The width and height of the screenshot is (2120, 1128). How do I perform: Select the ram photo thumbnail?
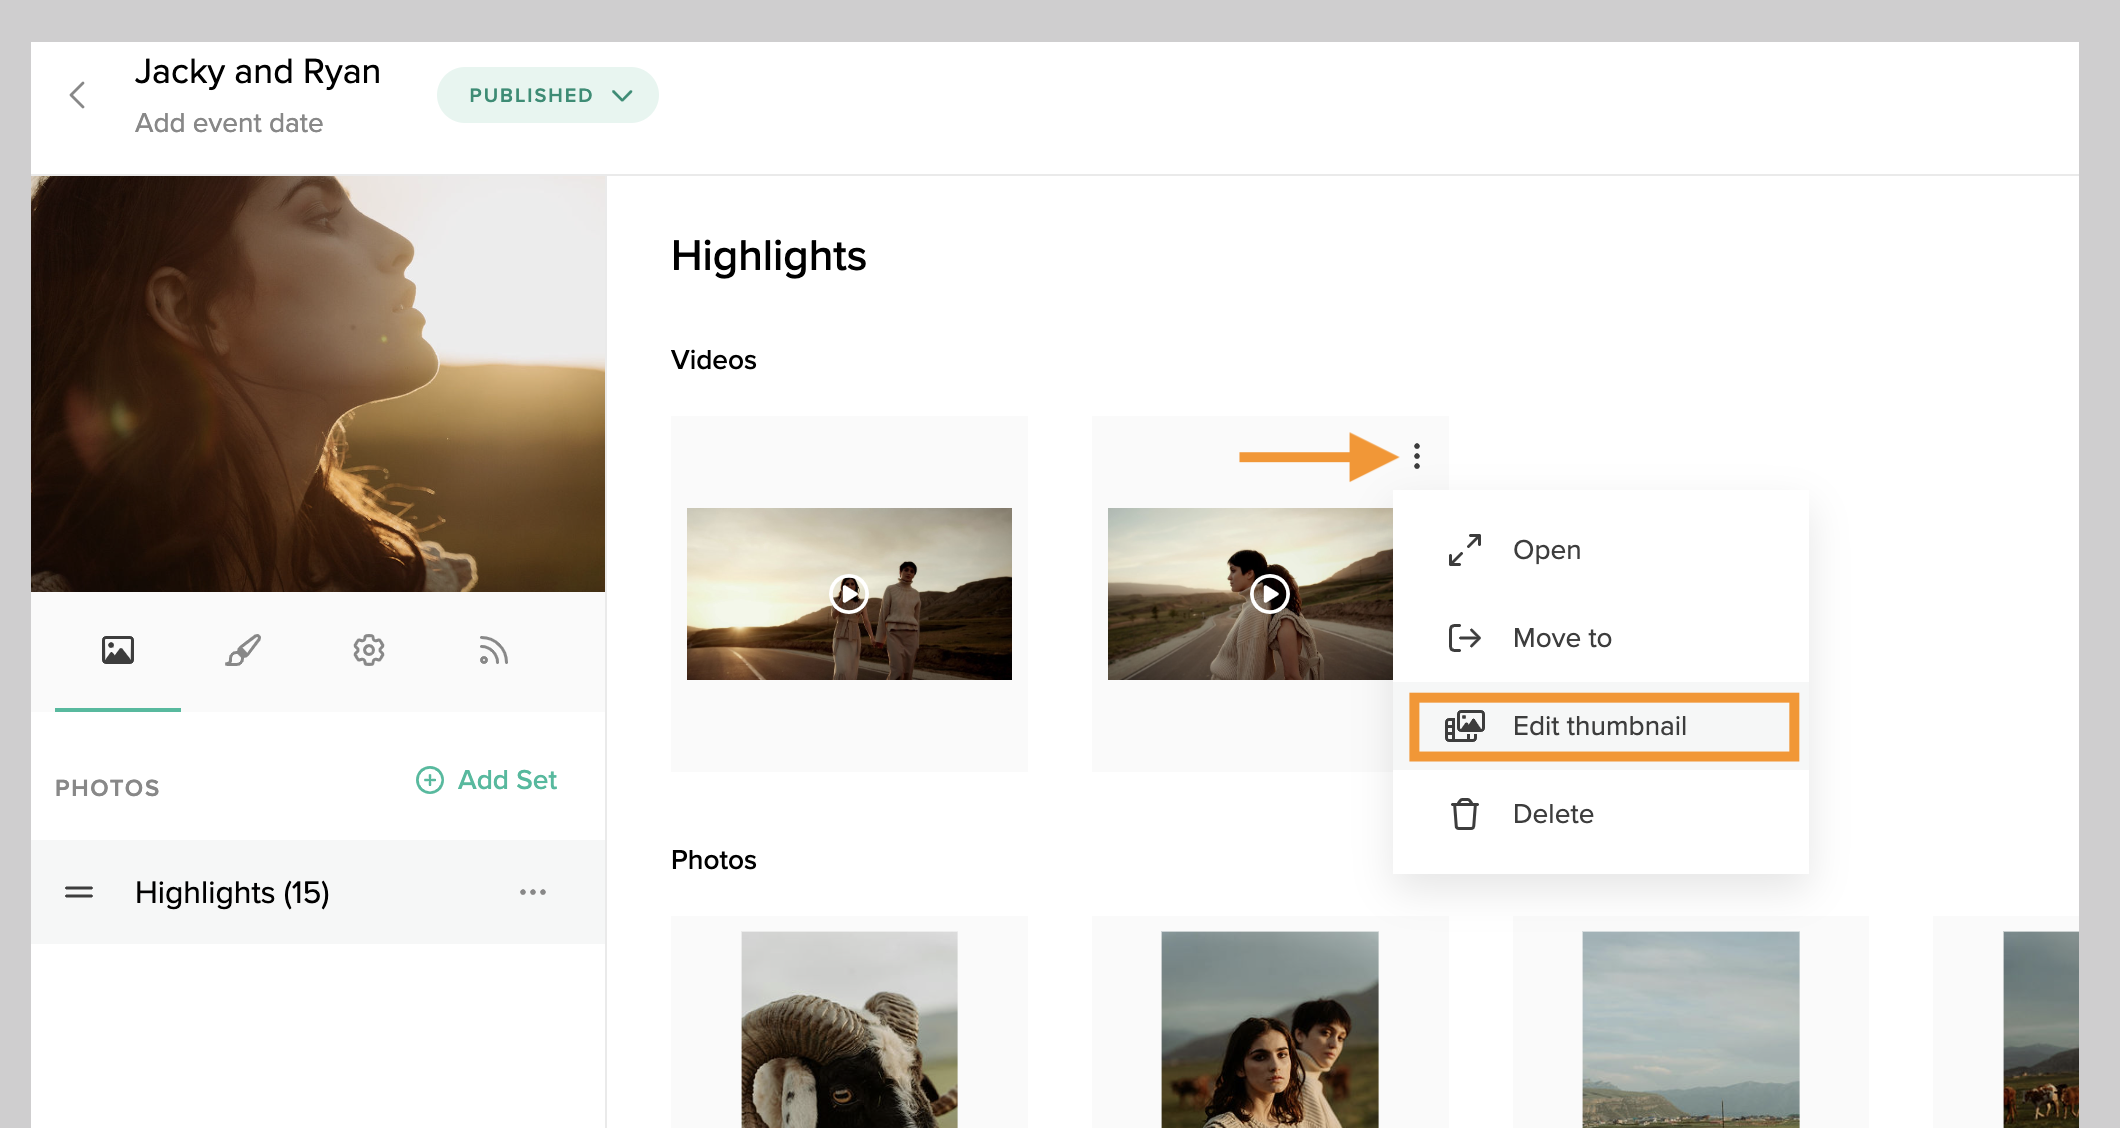coord(849,1030)
